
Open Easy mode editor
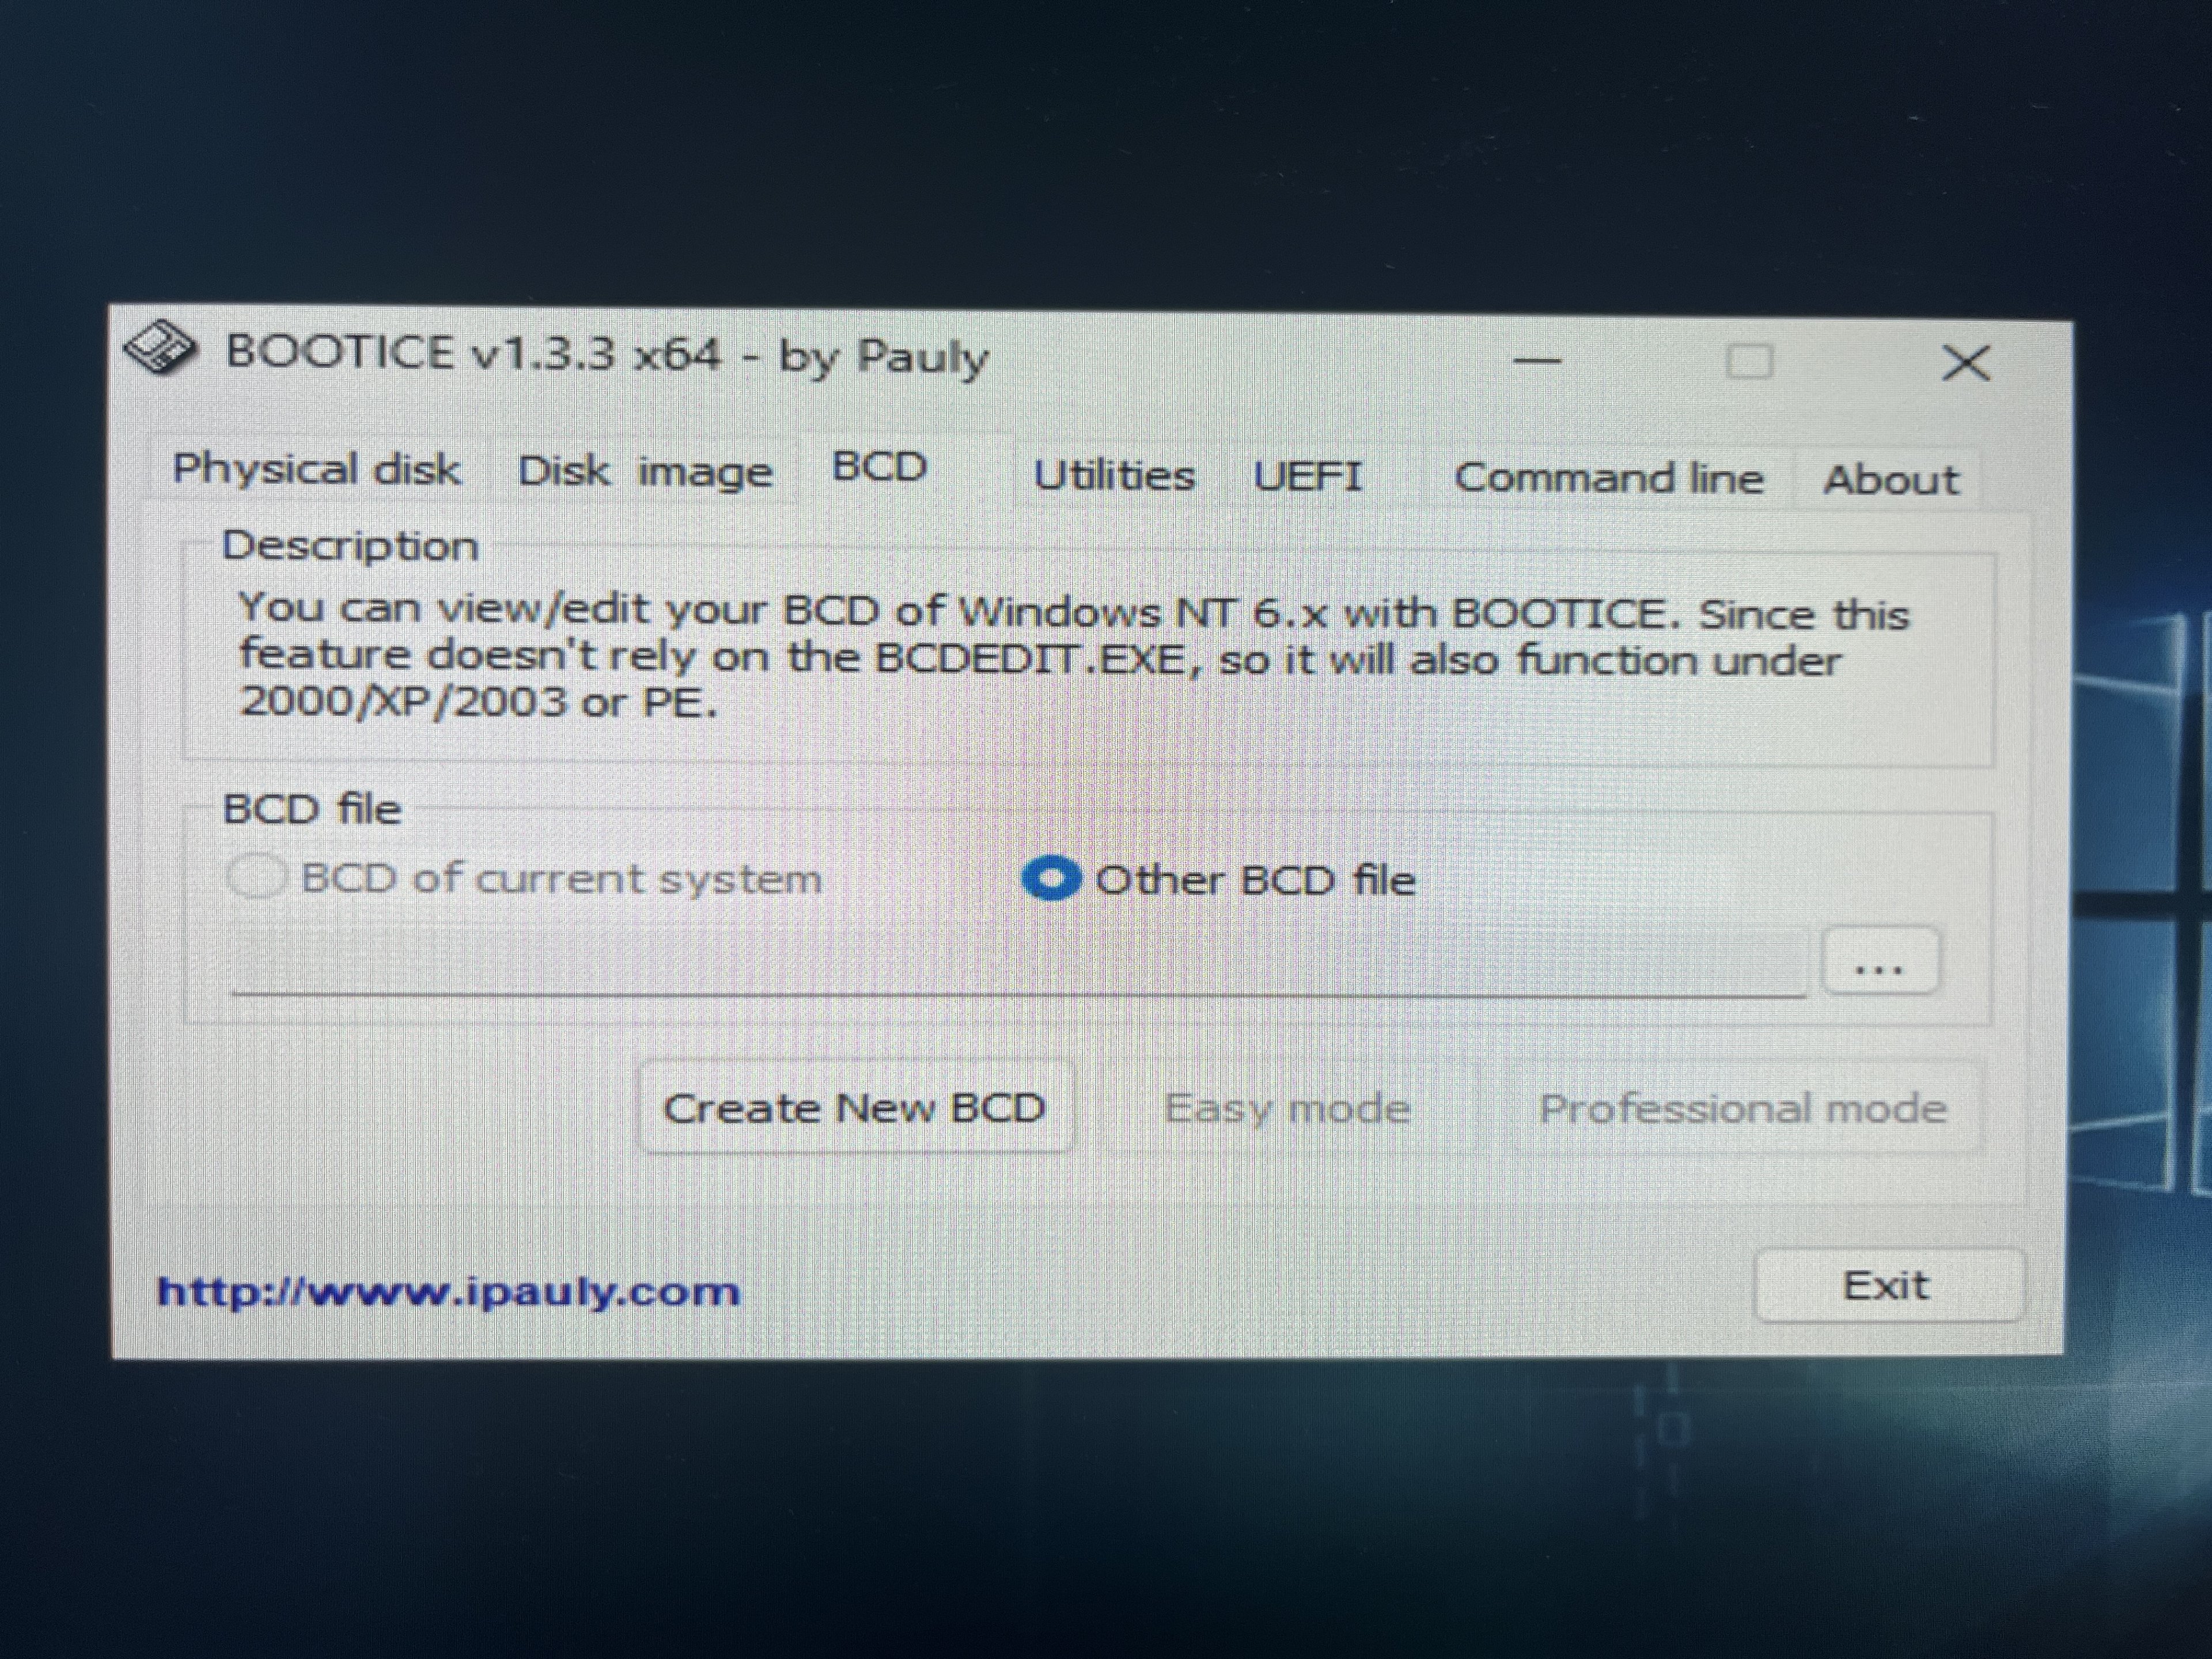pyautogui.click(x=1288, y=1108)
